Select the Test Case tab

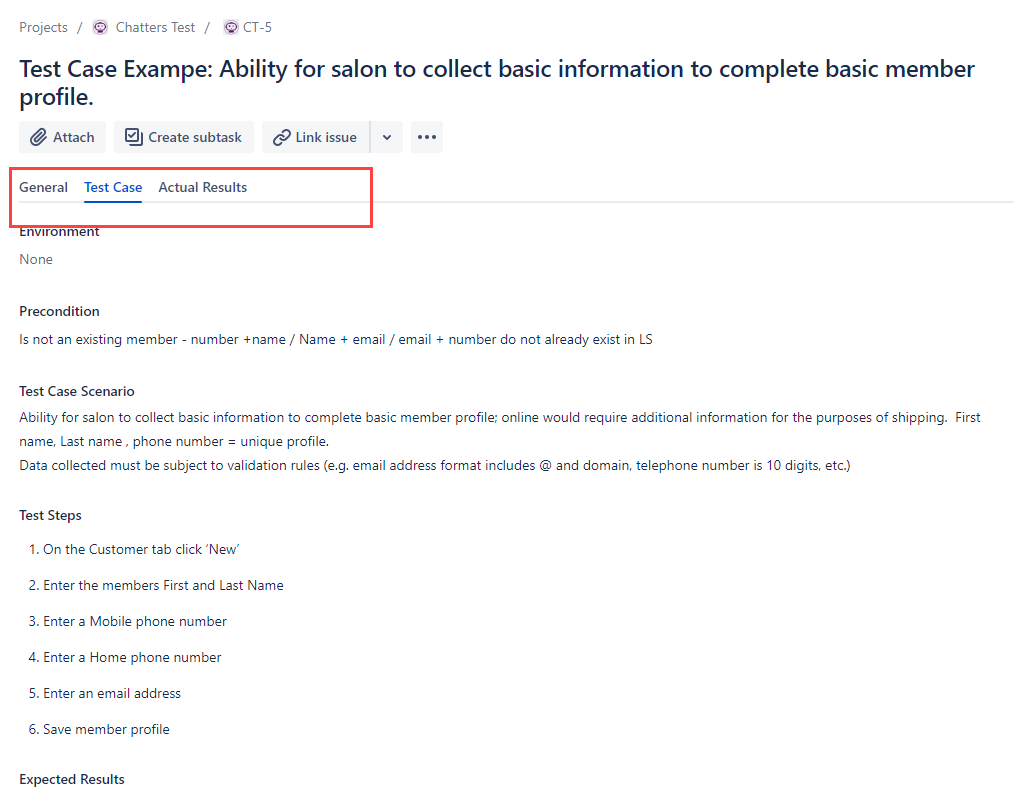[x=112, y=187]
